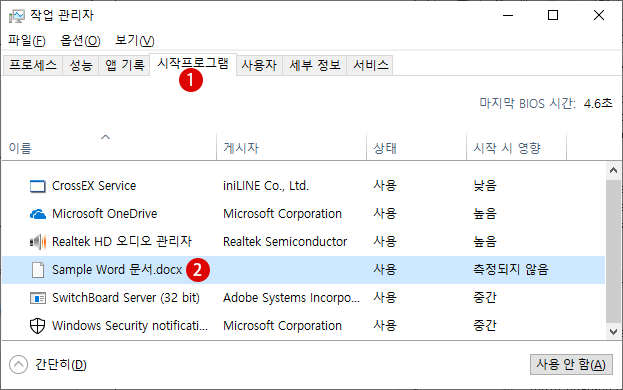Sort by the 상태 column header

(416, 147)
